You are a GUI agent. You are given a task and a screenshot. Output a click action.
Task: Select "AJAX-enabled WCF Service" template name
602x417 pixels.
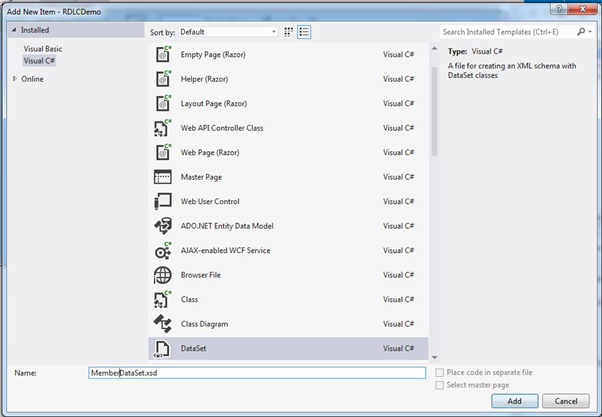[225, 250]
